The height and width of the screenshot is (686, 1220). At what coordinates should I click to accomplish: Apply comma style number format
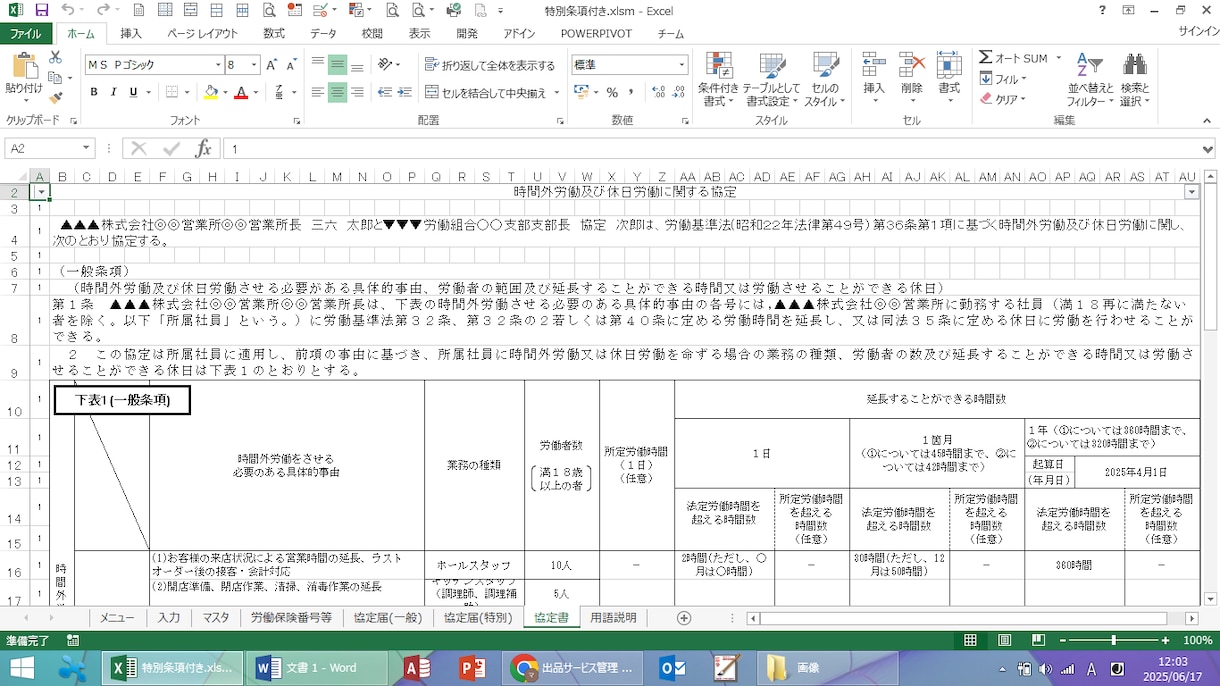(x=633, y=92)
